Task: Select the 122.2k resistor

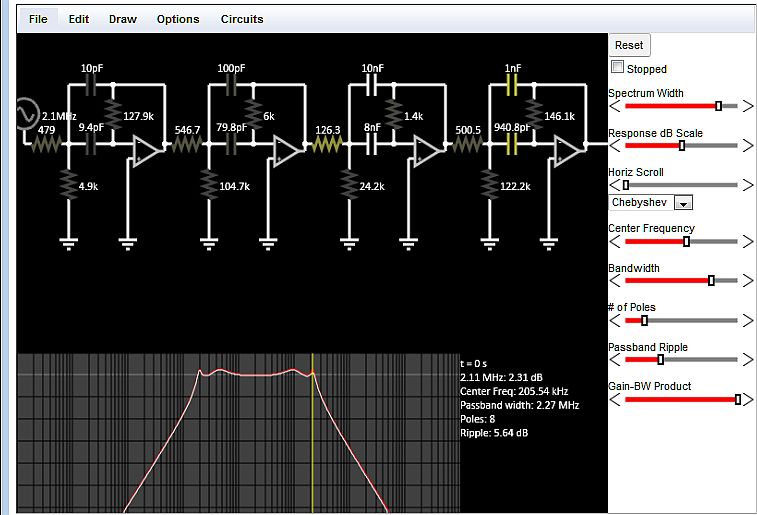Action: pyautogui.click(x=490, y=185)
